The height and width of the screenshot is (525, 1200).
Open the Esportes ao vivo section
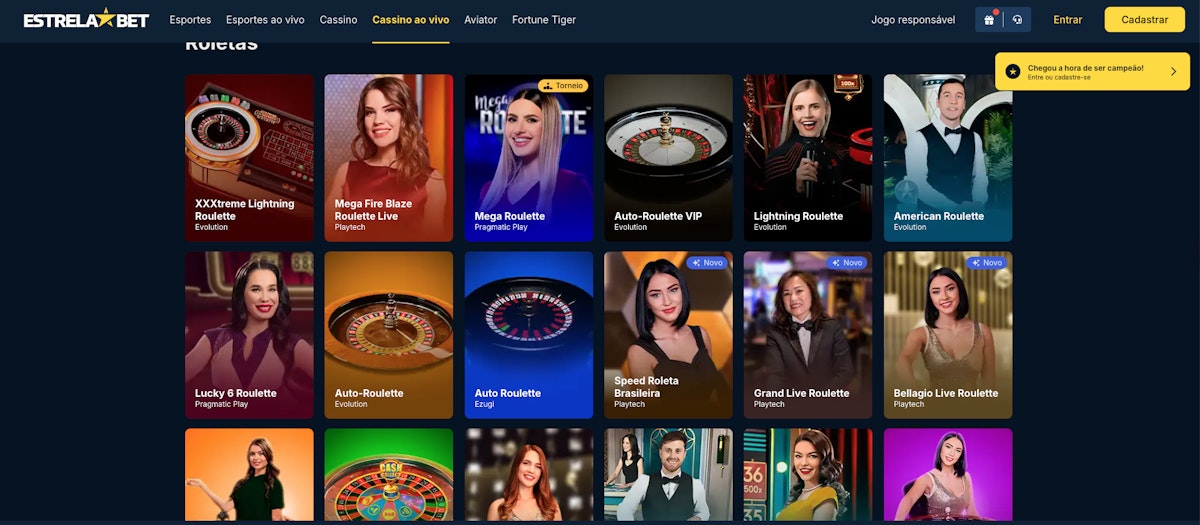265,20
